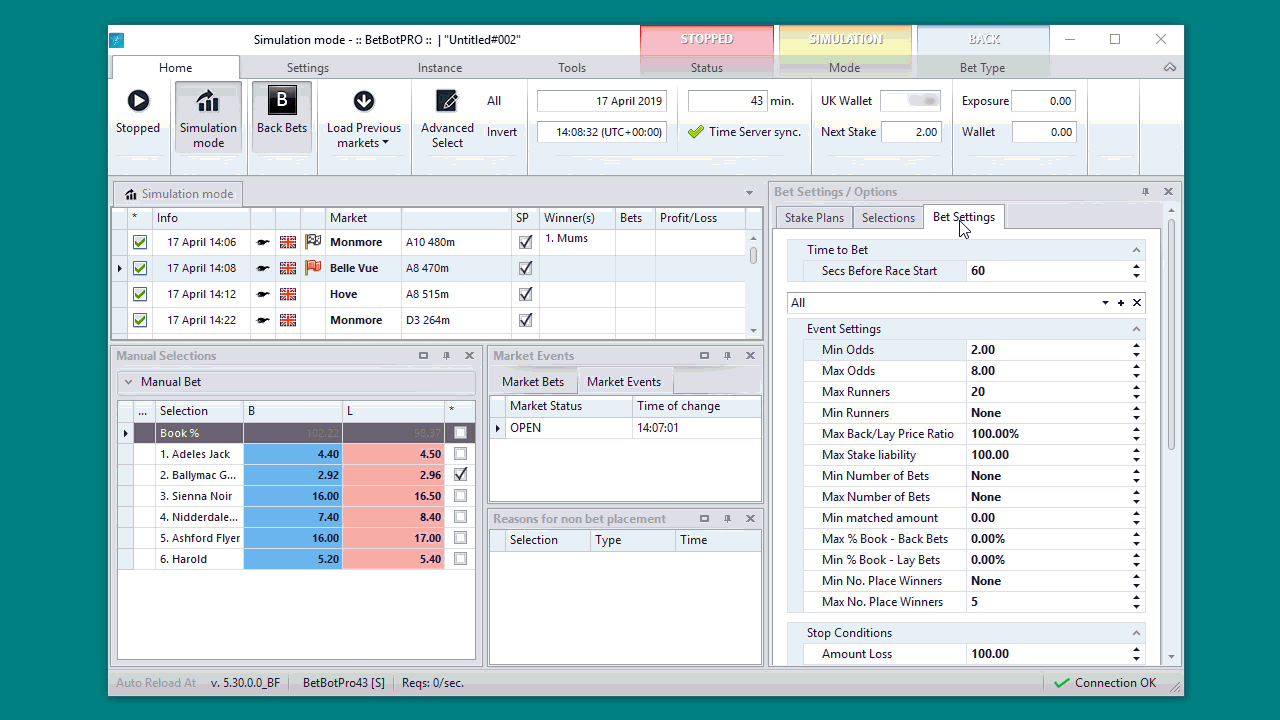Click the UK flag in Monmore 14:22 row
Viewport: 1280px width, 720px height.
288,320
